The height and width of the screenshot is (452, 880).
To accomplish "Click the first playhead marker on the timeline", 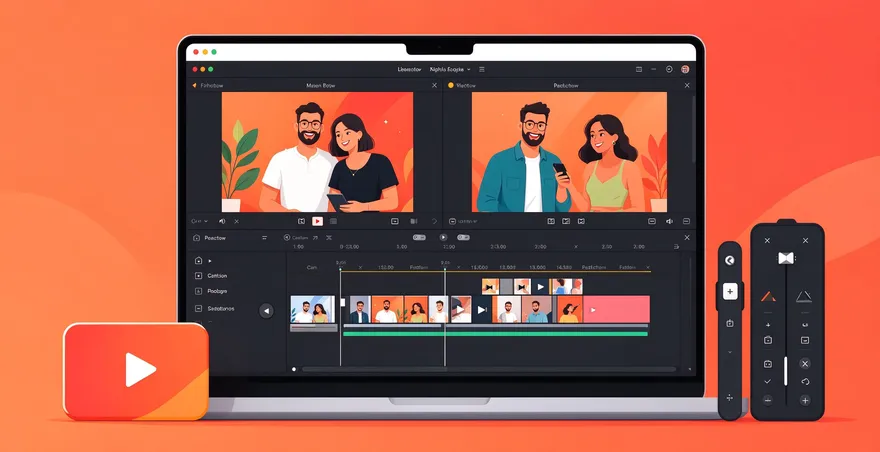I will tap(340, 269).
